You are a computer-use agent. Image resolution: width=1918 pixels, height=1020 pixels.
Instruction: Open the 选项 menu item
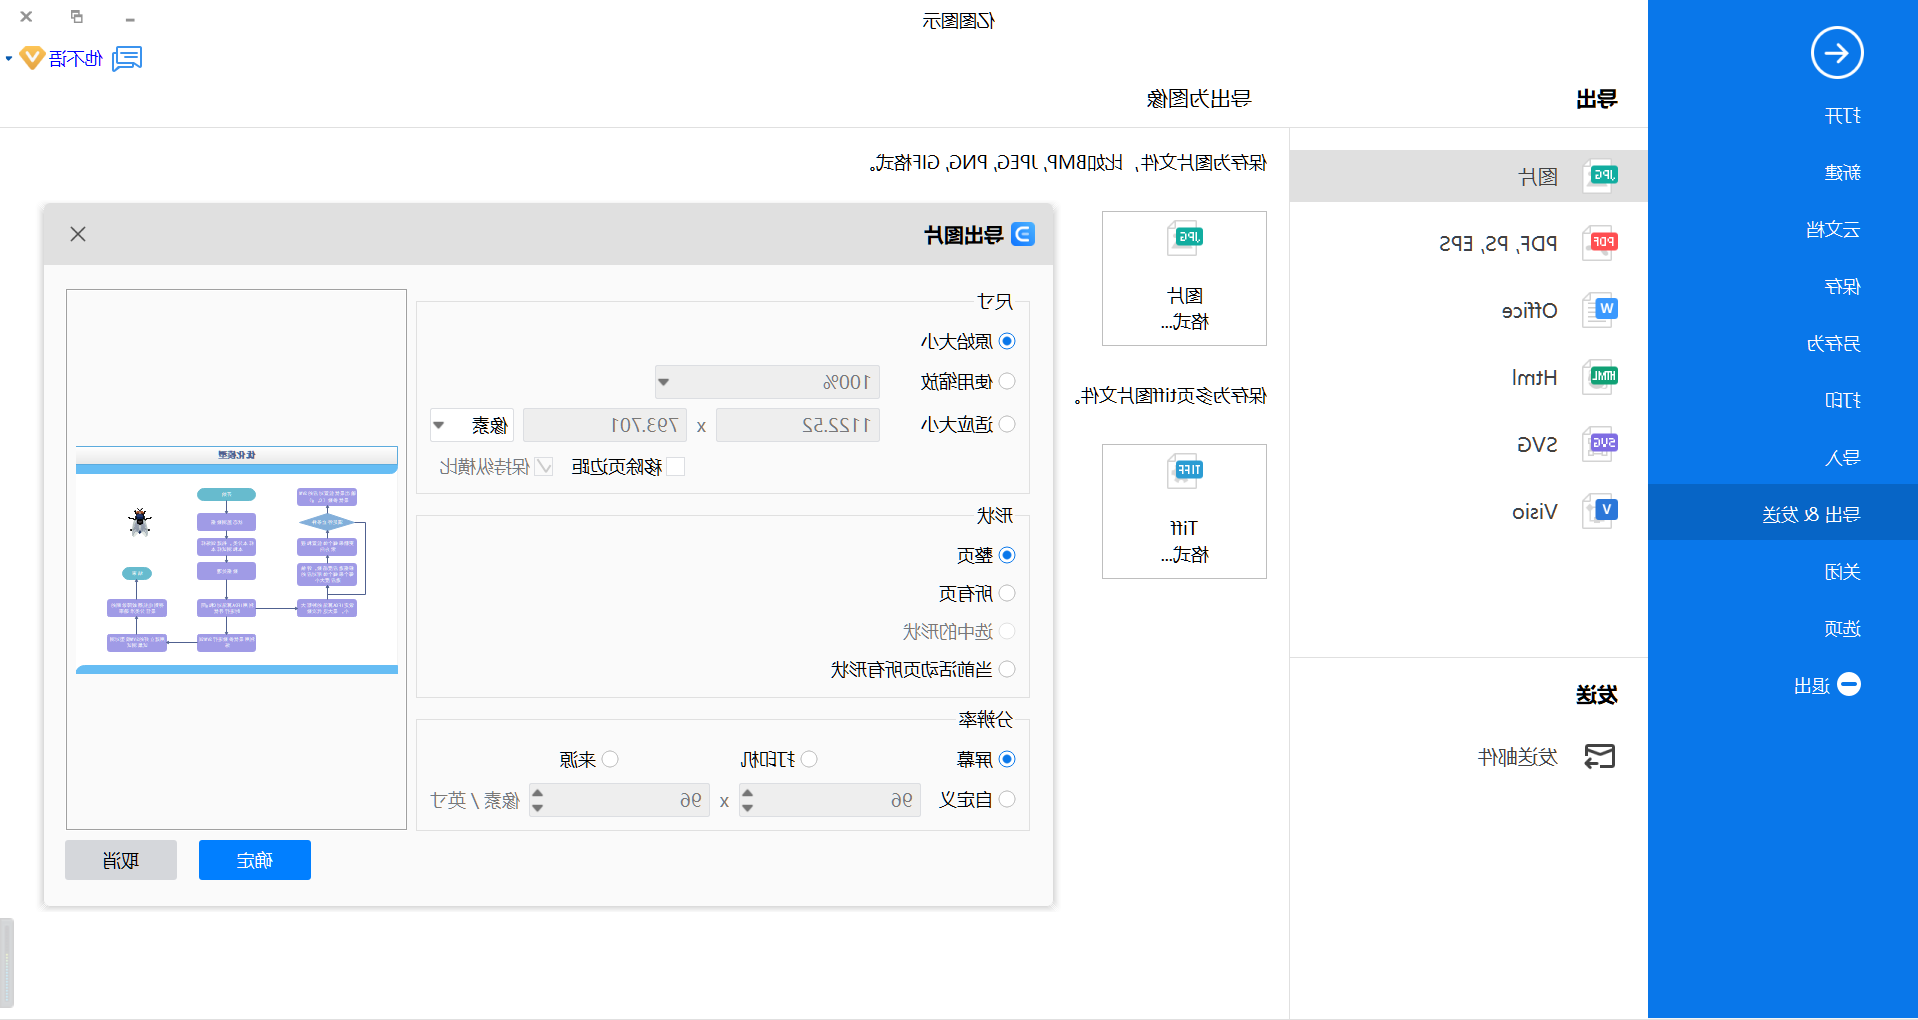(x=1842, y=629)
